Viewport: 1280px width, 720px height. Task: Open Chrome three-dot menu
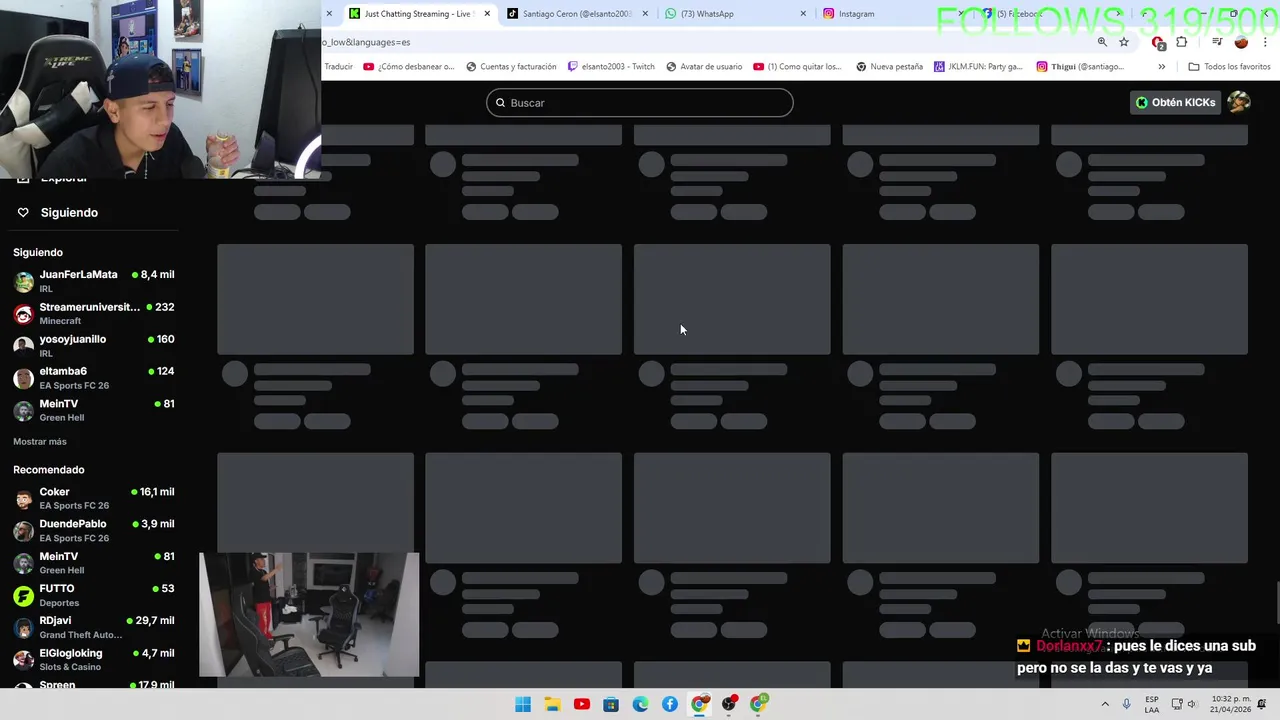click(x=1265, y=42)
